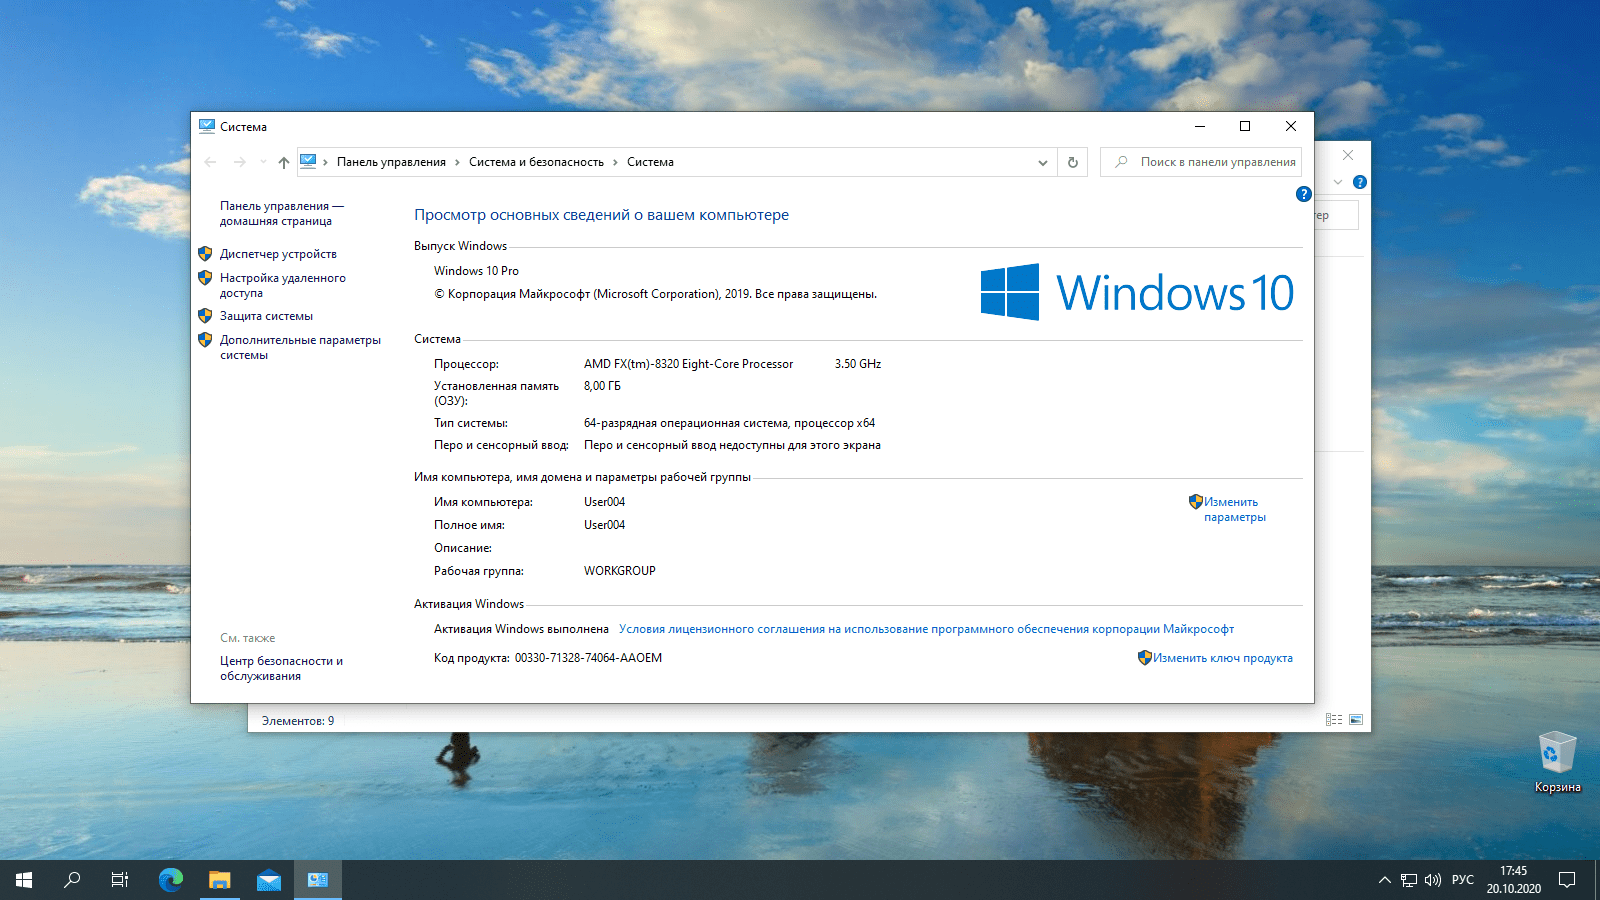Viewport: 1600px width, 900px height.
Task: Expand chevron after 'Панель управления' breadcrumb
Action: point(457,162)
